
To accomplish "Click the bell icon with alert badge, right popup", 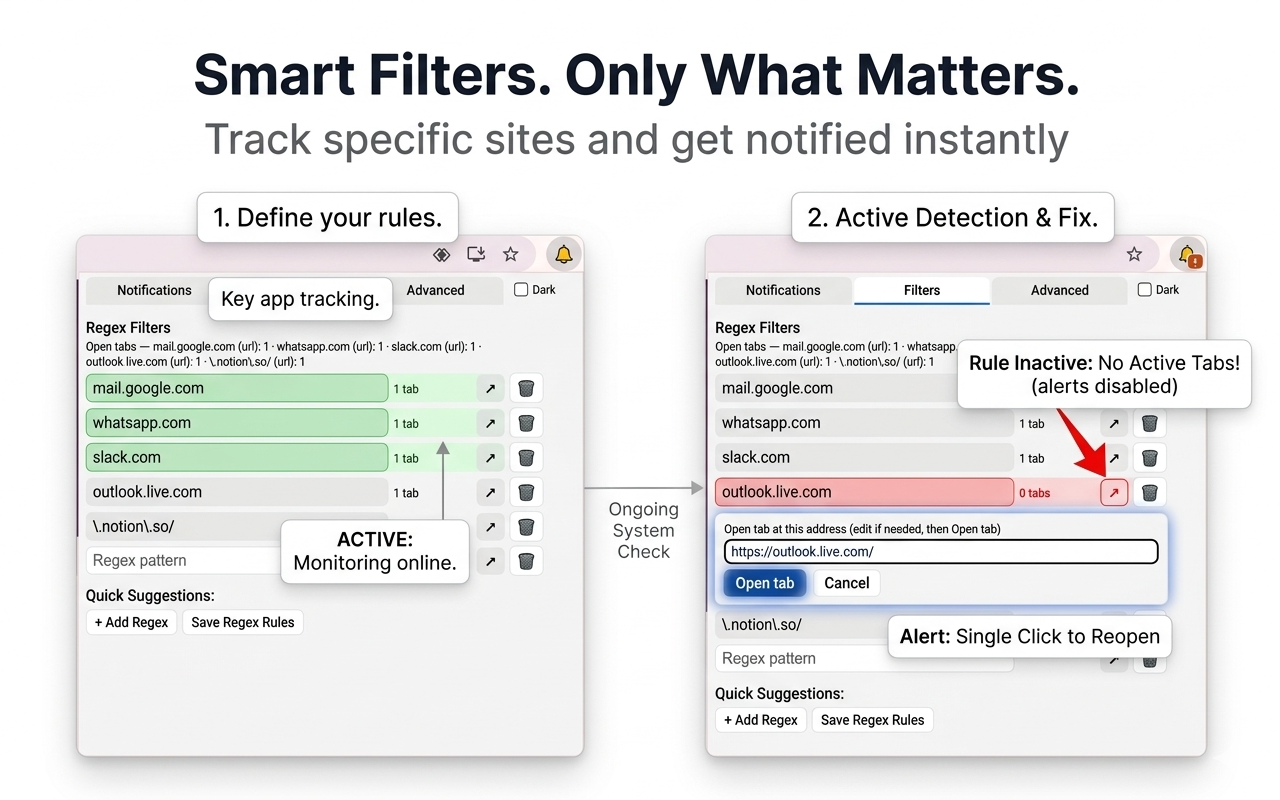I will click(1188, 256).
